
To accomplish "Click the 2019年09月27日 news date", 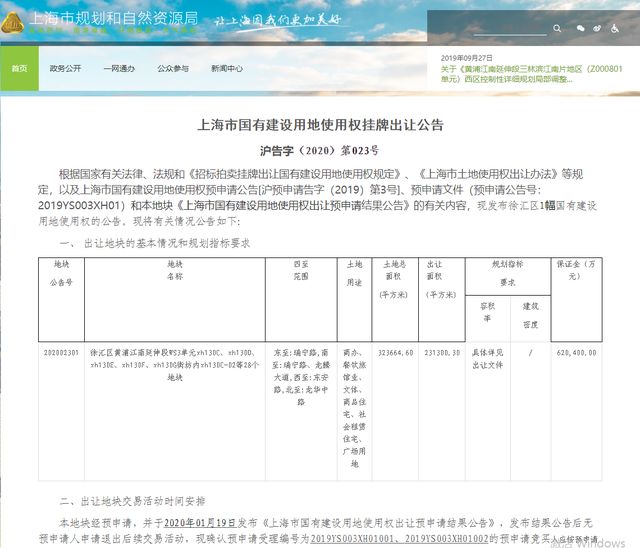I will 468,57.
